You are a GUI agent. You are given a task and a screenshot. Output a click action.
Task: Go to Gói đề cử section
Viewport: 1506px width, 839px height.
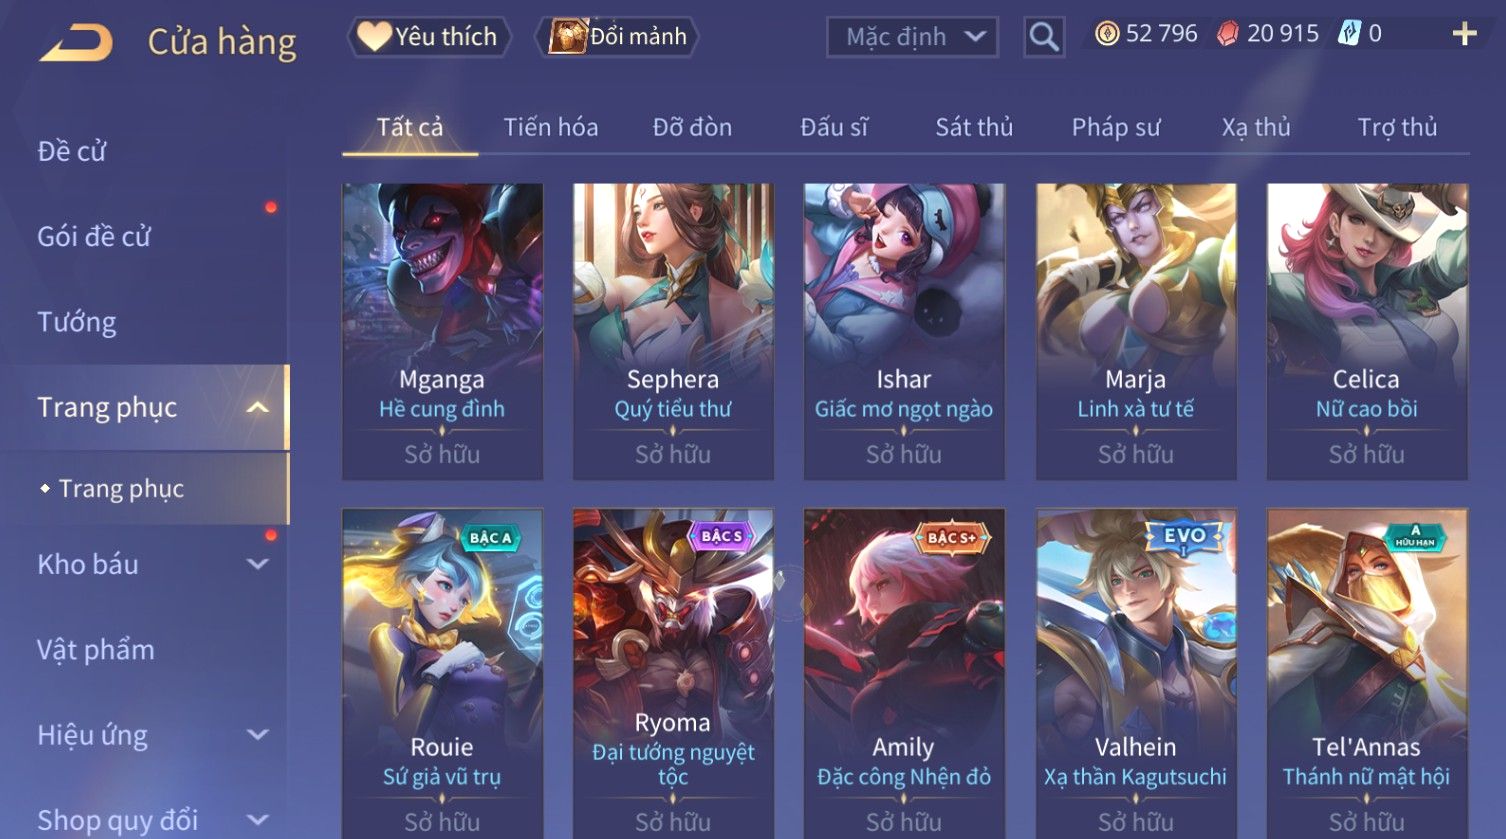click(x=94, y=237)
